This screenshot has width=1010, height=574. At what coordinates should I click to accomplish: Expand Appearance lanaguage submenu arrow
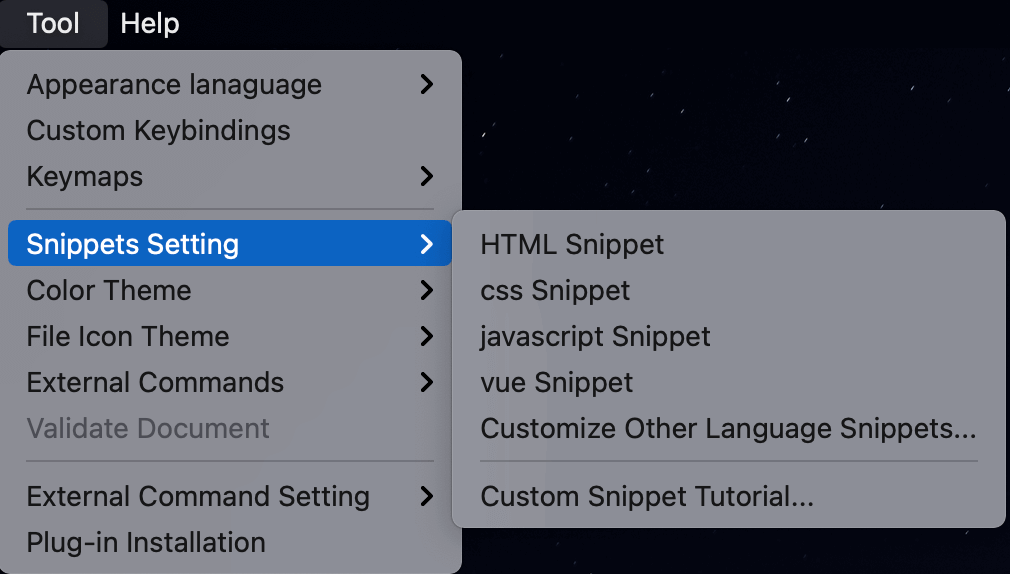point(426,84)
